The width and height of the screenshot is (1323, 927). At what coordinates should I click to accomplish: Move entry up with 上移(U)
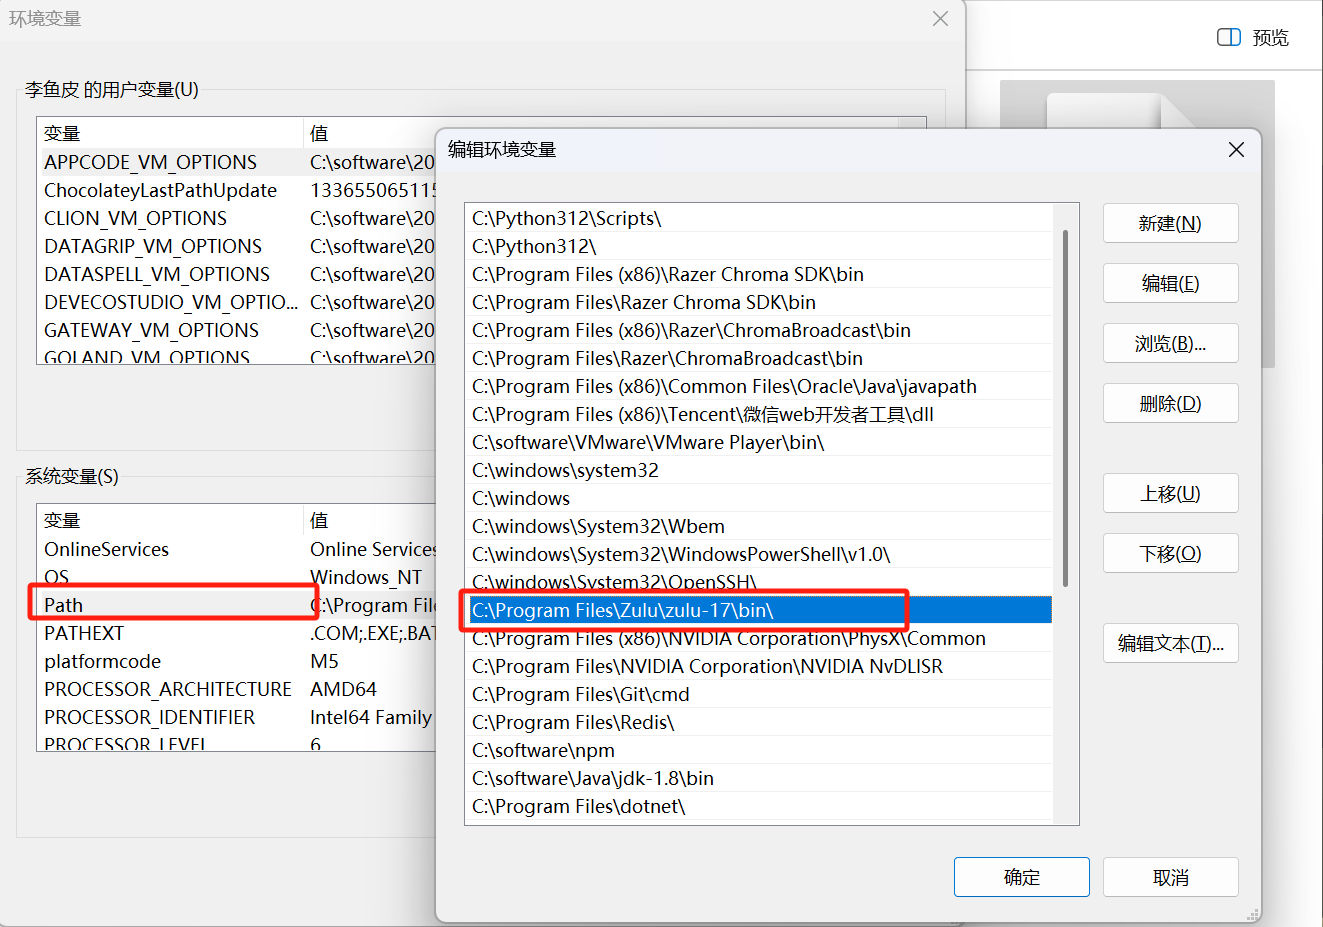click(1170, 493)
